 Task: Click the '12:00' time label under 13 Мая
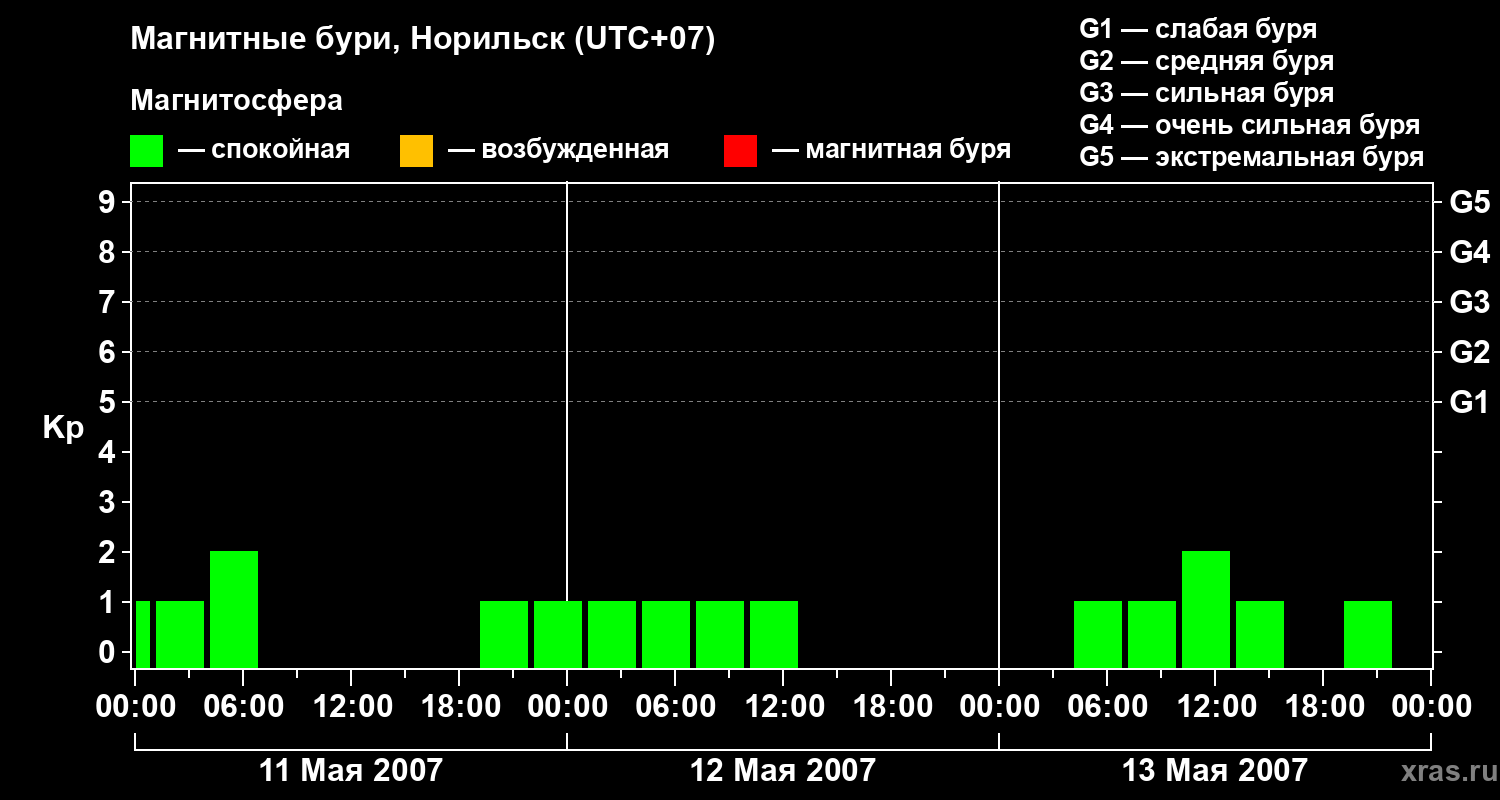(x=1215, y=707)
